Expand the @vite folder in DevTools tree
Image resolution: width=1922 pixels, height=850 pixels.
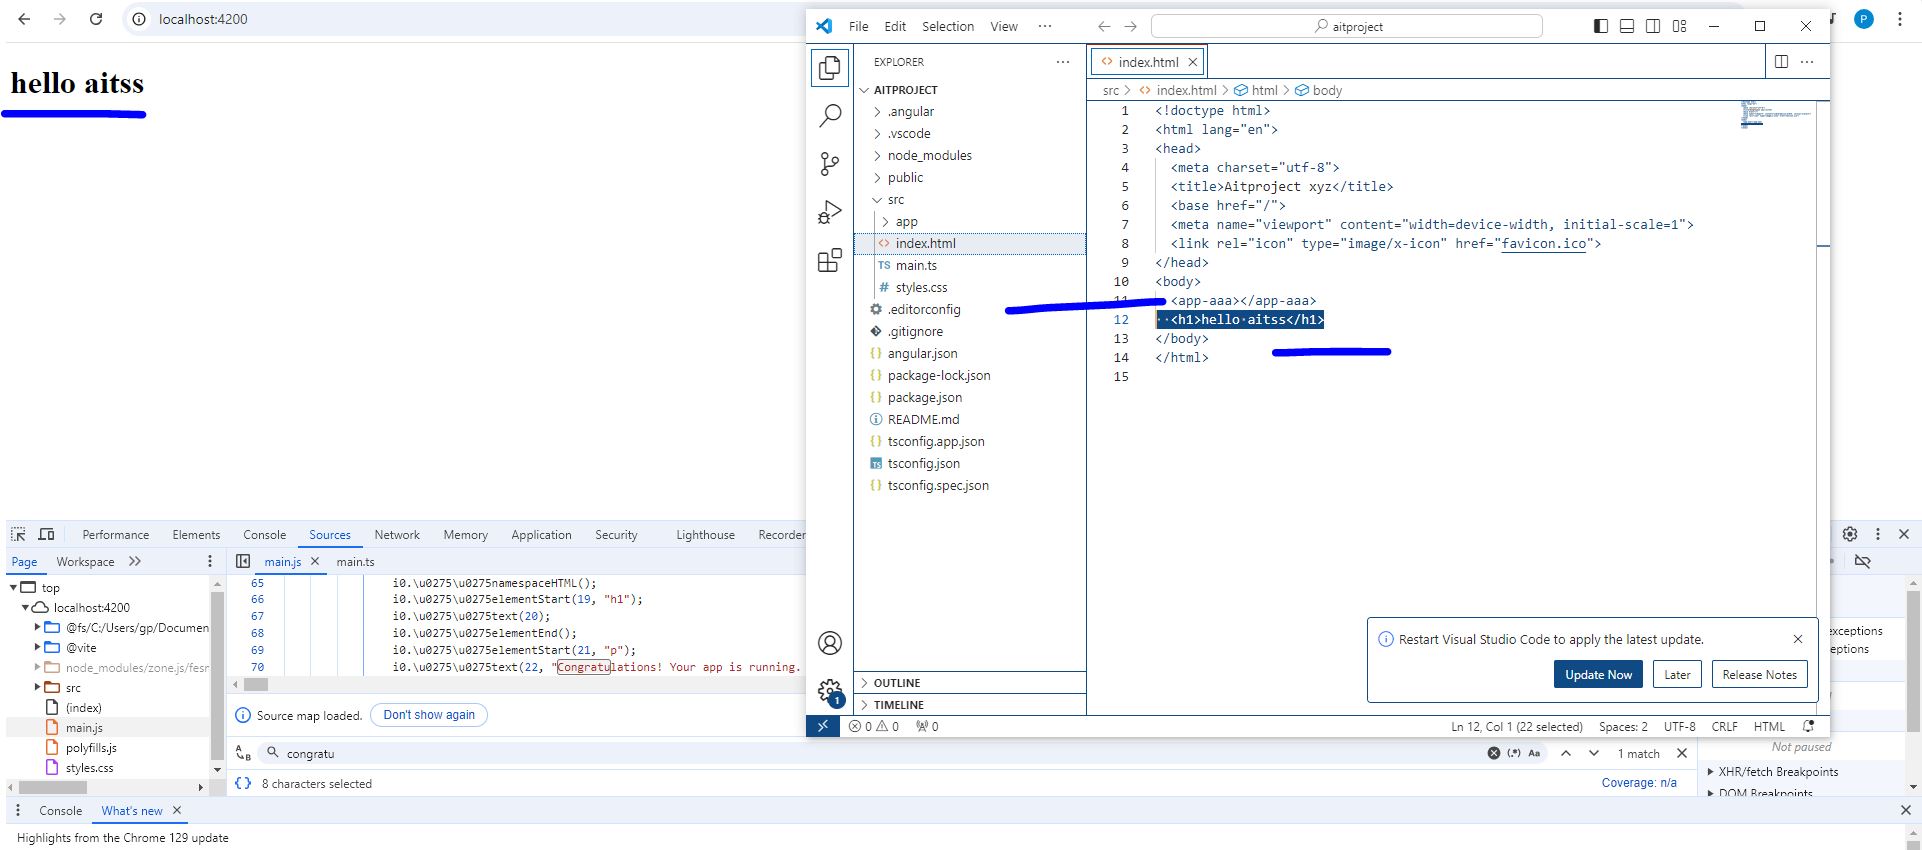point(38,648)
